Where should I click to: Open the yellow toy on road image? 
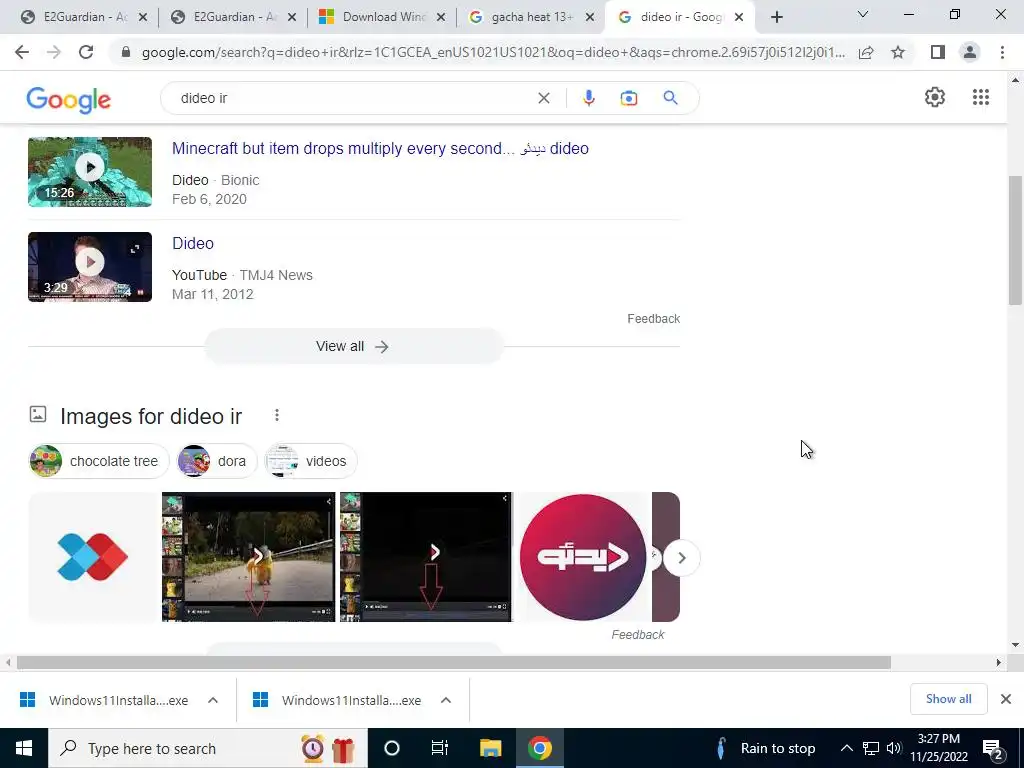coord(248,557)
